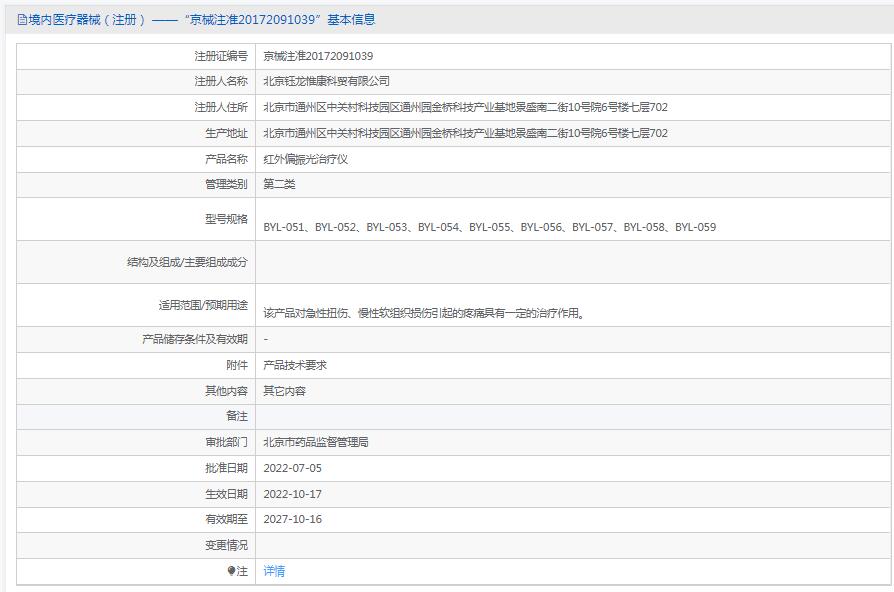Click the 结构及组成/主要组成成分 label

pos(188,262)
